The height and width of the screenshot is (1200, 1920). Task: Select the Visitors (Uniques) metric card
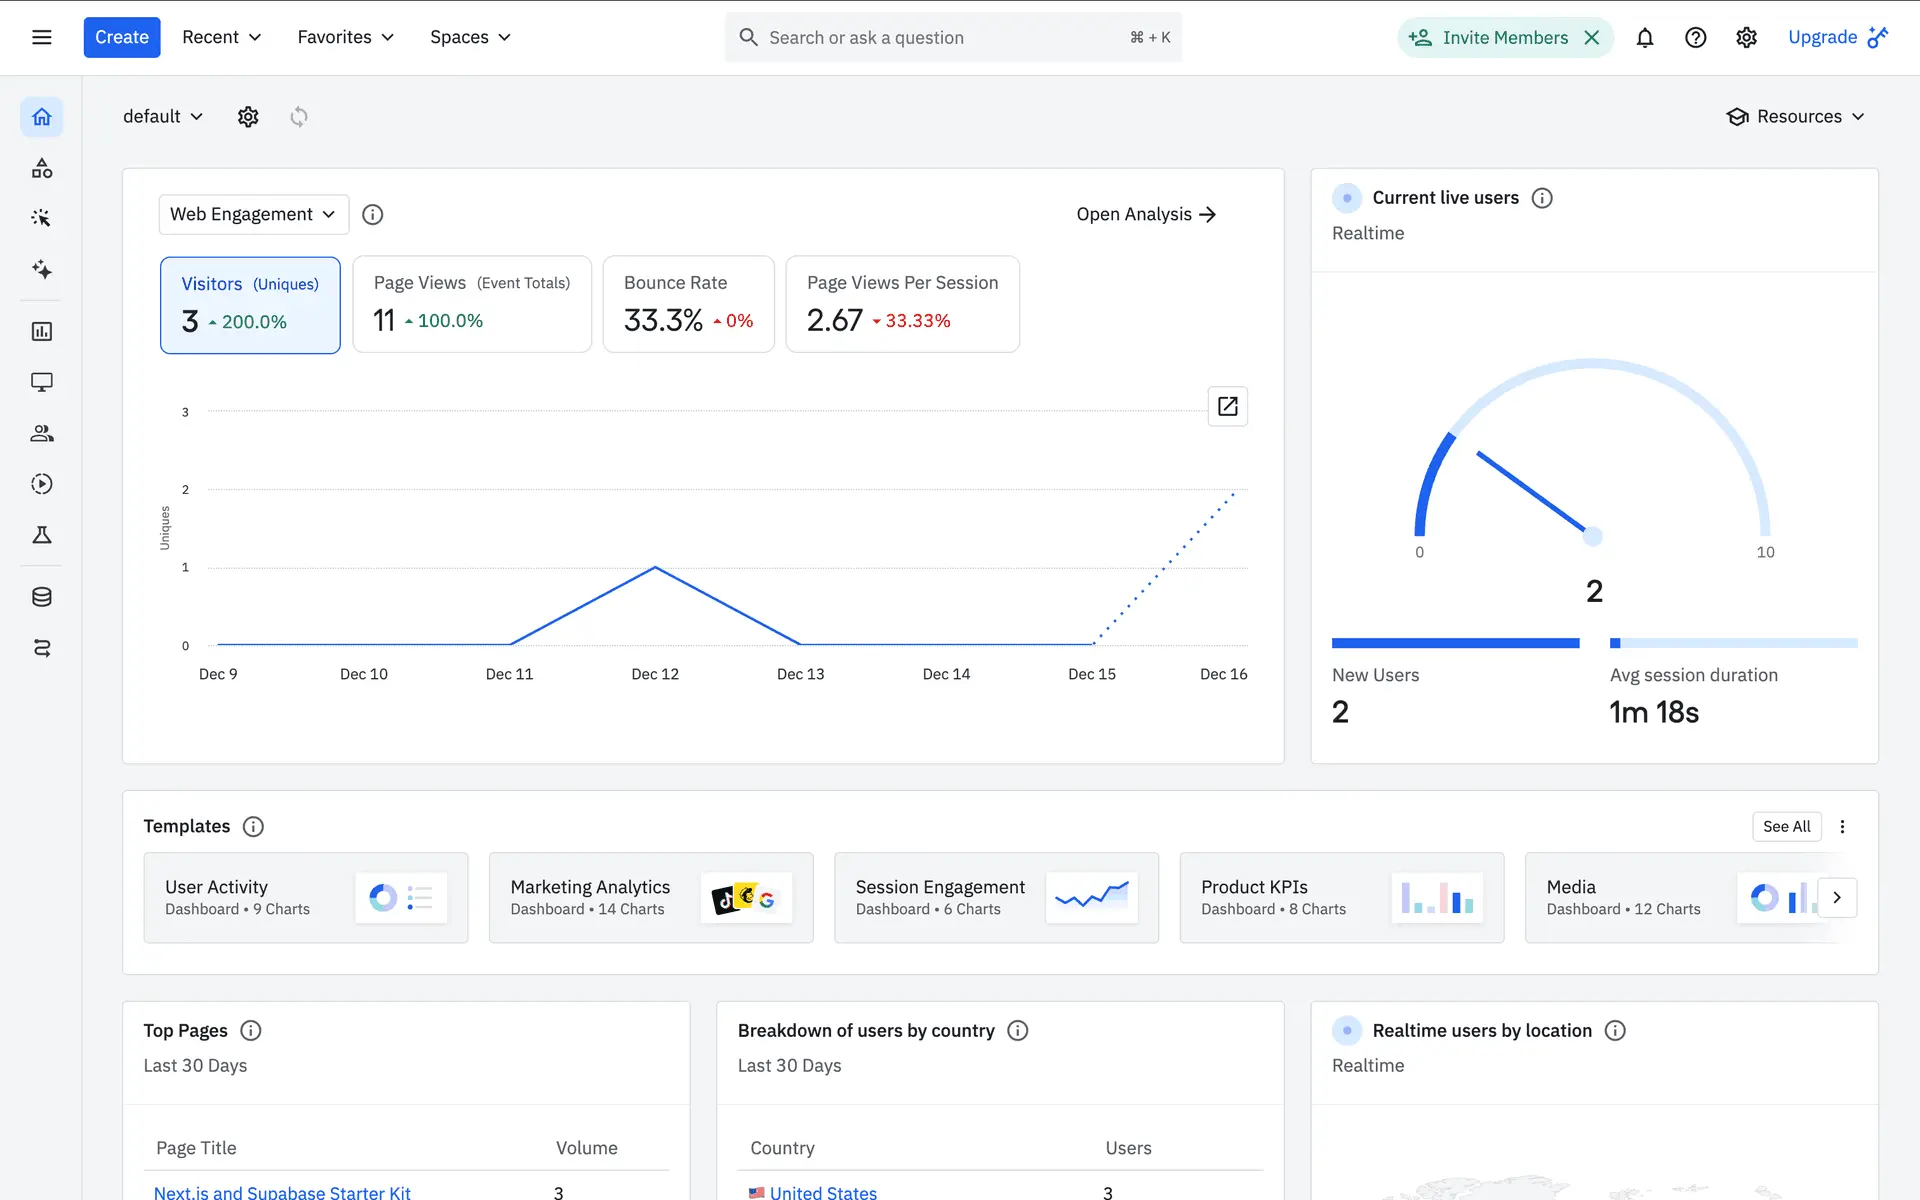click(250, 304)
